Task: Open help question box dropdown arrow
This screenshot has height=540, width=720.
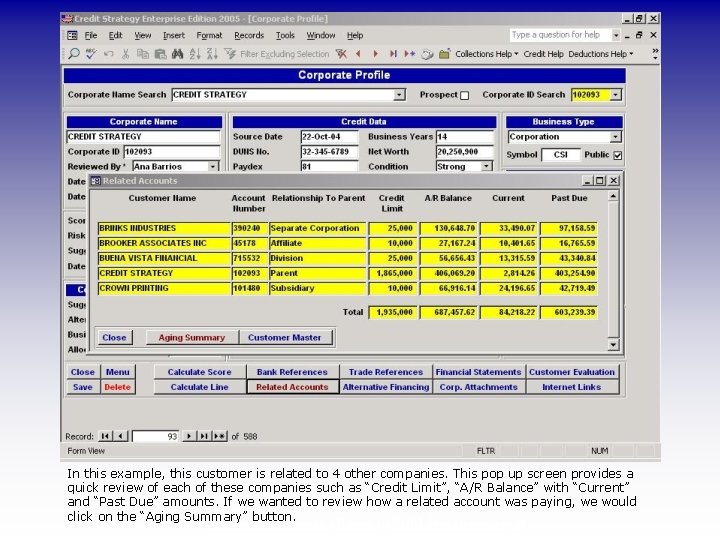Action: point(616,35)
